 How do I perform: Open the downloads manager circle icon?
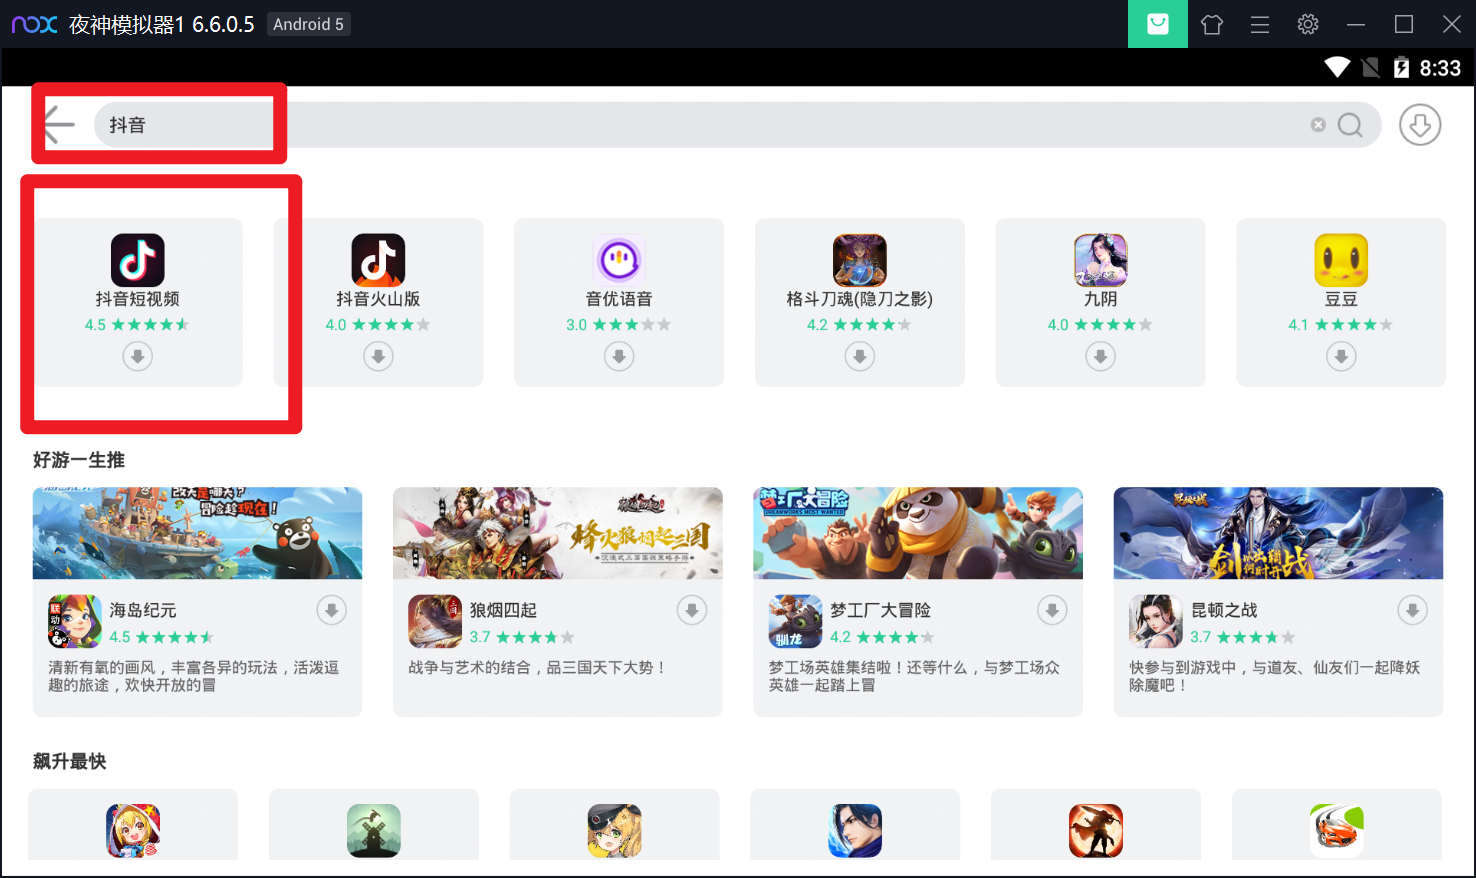pos(1420,125)
